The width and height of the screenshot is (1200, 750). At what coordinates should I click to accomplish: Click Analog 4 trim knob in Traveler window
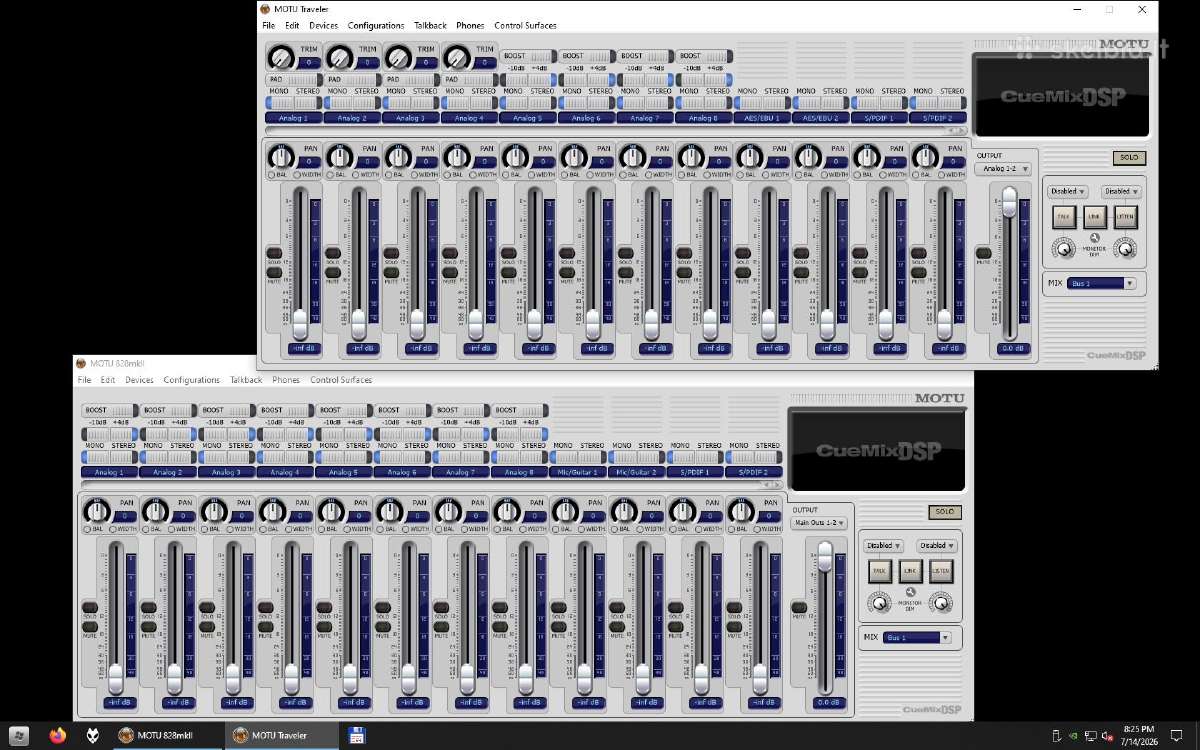(x=456, y=57)
